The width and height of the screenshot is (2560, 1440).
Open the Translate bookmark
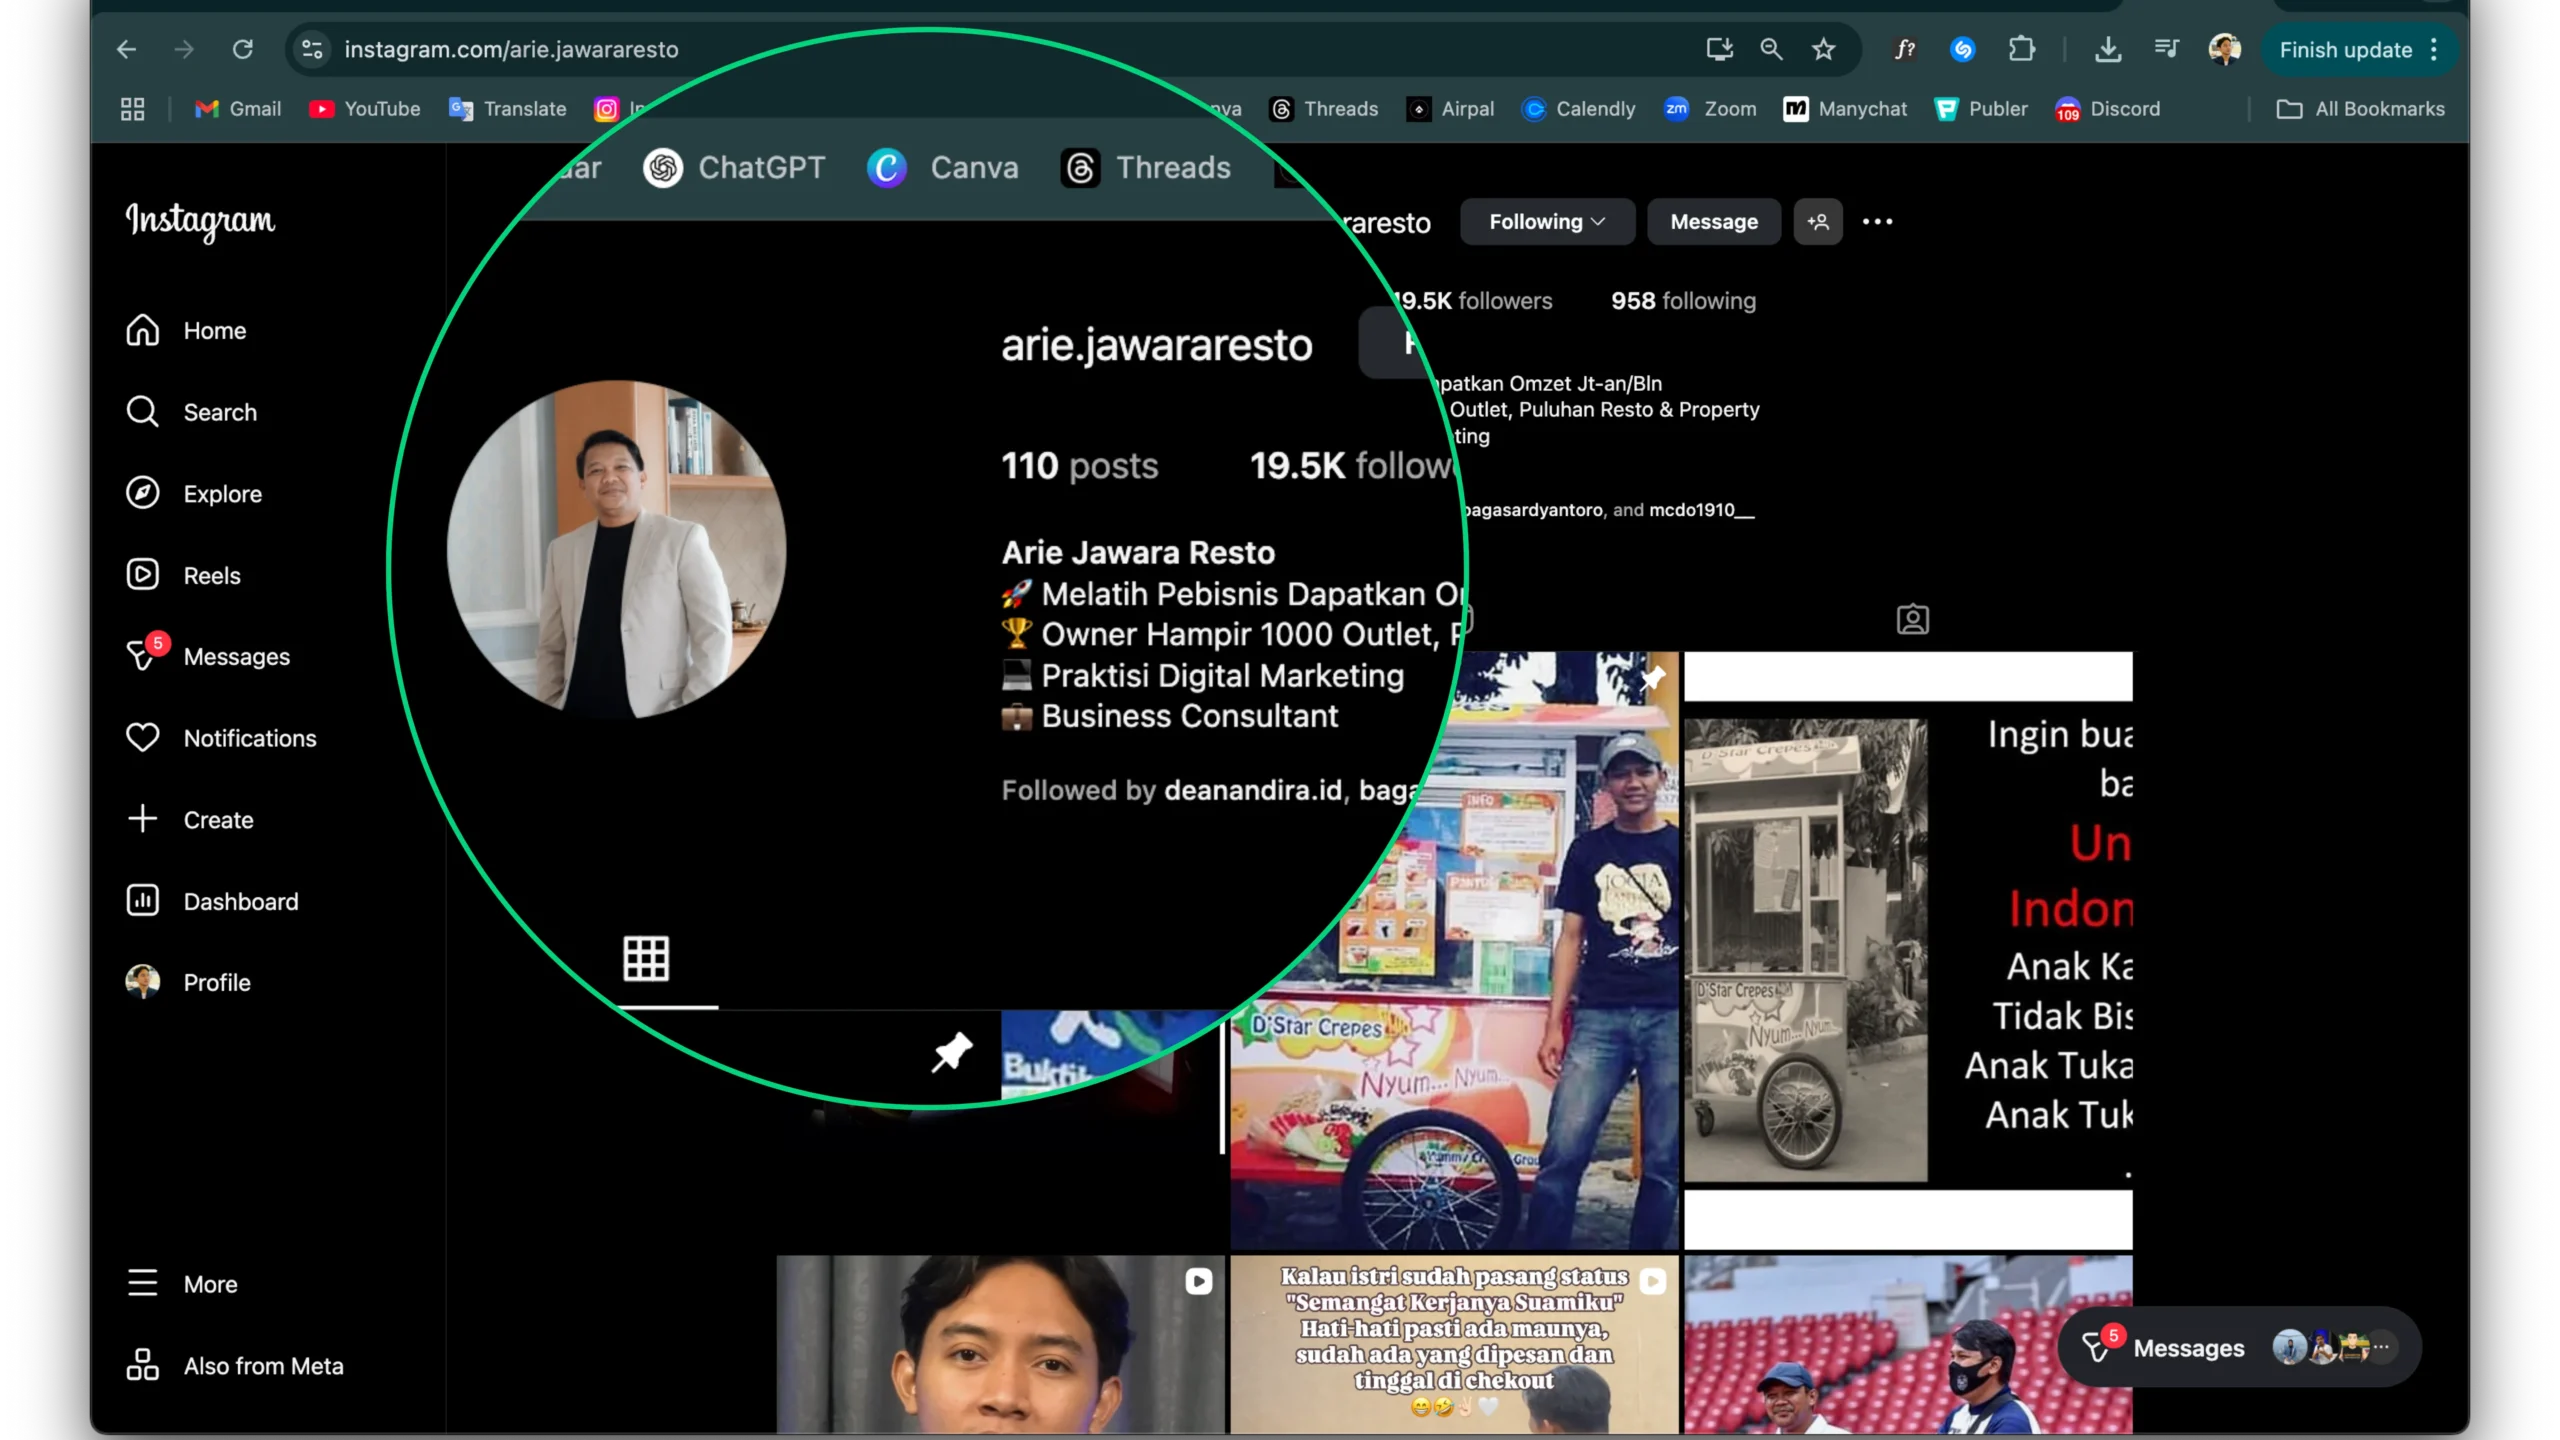click(508, 109)
